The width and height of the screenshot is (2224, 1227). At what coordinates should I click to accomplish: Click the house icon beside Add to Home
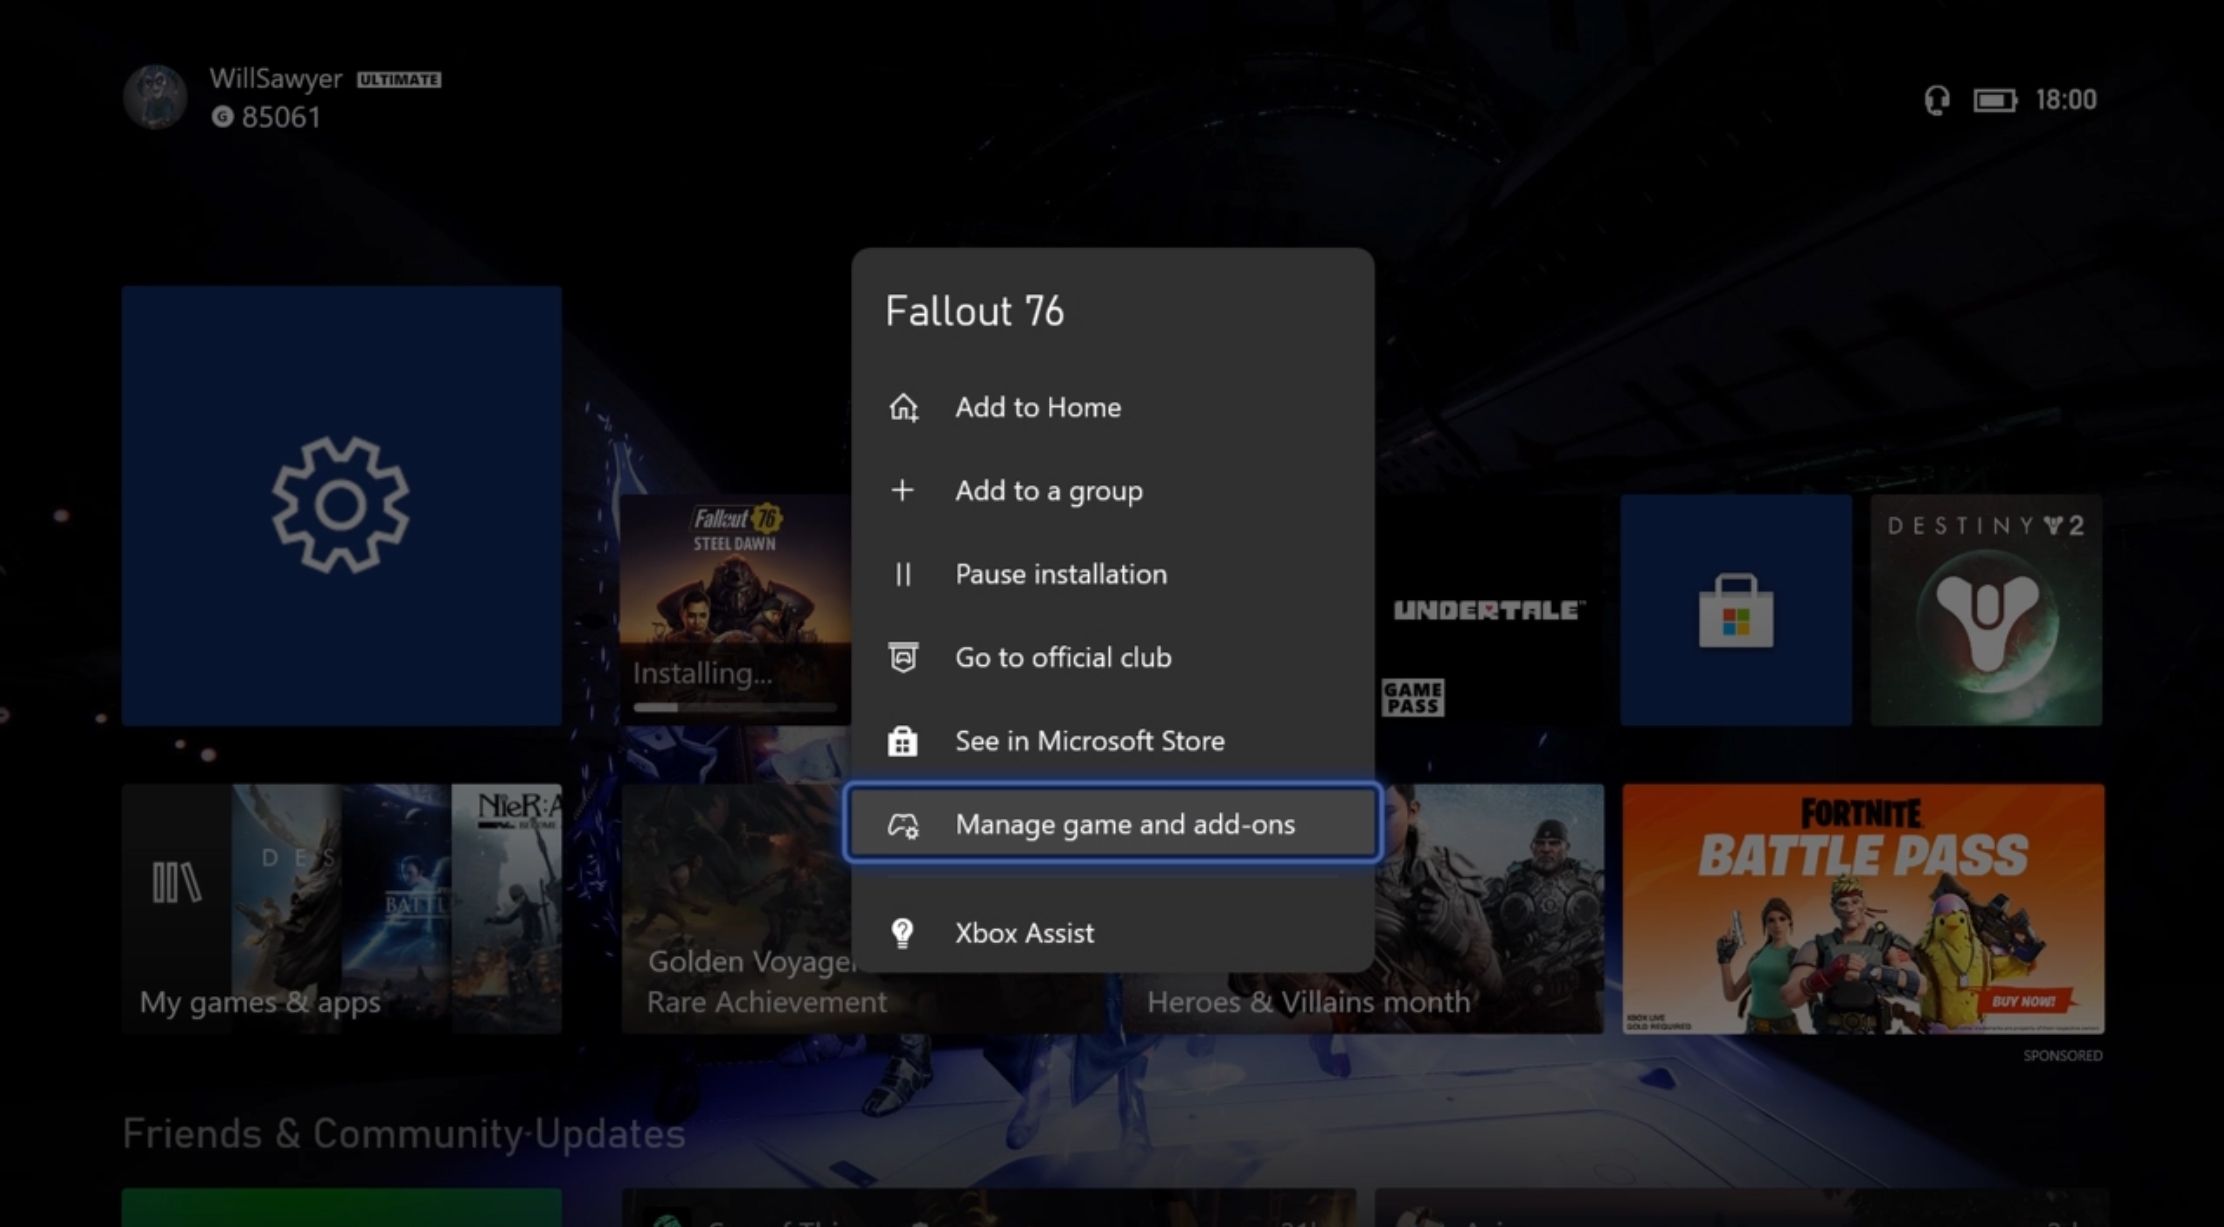pos(903,408)
